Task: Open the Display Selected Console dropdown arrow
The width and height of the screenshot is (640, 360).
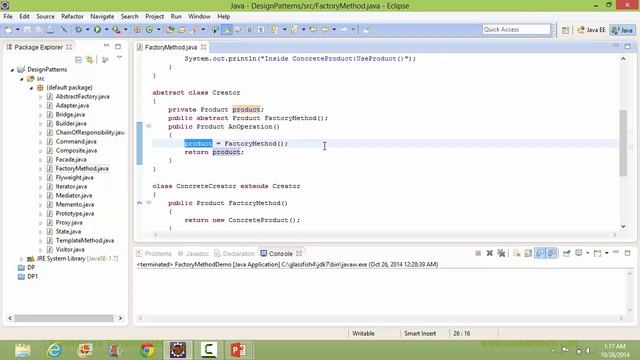Action: click(x=588, y=253)
